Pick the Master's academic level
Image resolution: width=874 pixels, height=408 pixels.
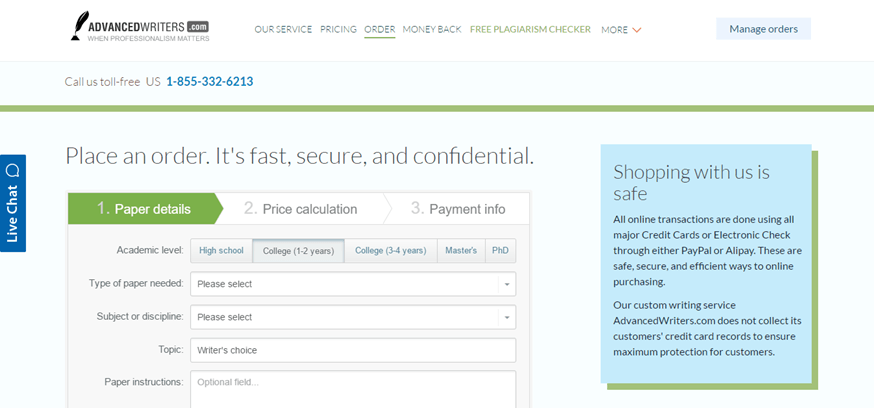point(461,251)
